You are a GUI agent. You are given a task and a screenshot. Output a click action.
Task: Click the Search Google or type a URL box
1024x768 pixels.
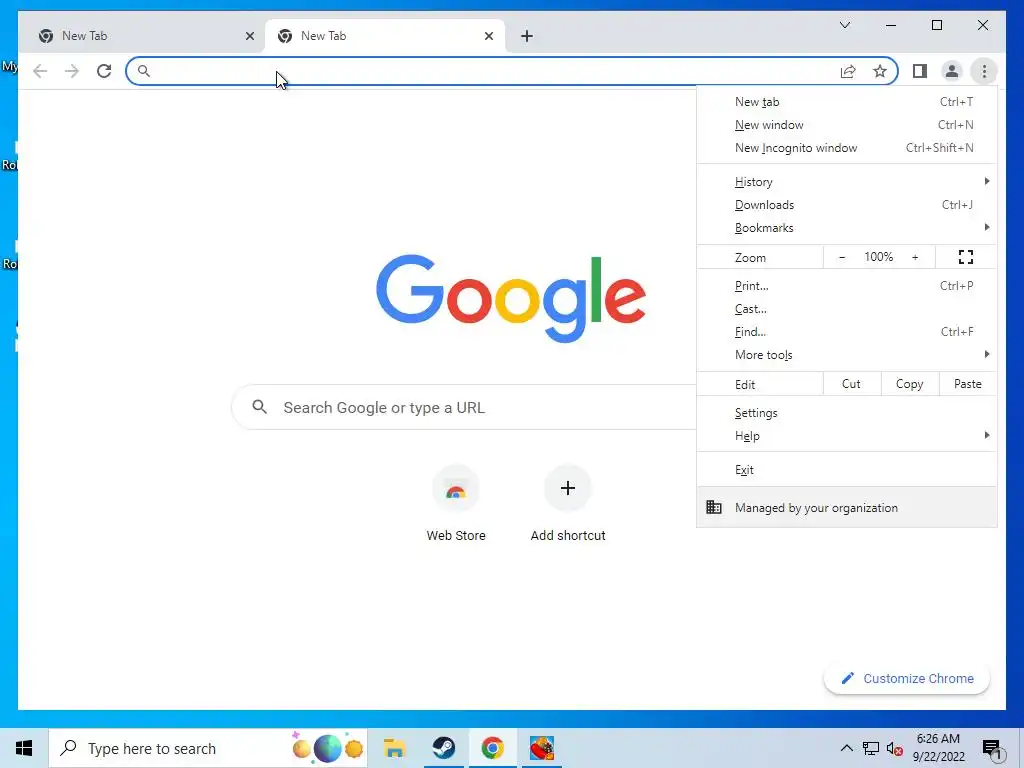pos(464,408)
